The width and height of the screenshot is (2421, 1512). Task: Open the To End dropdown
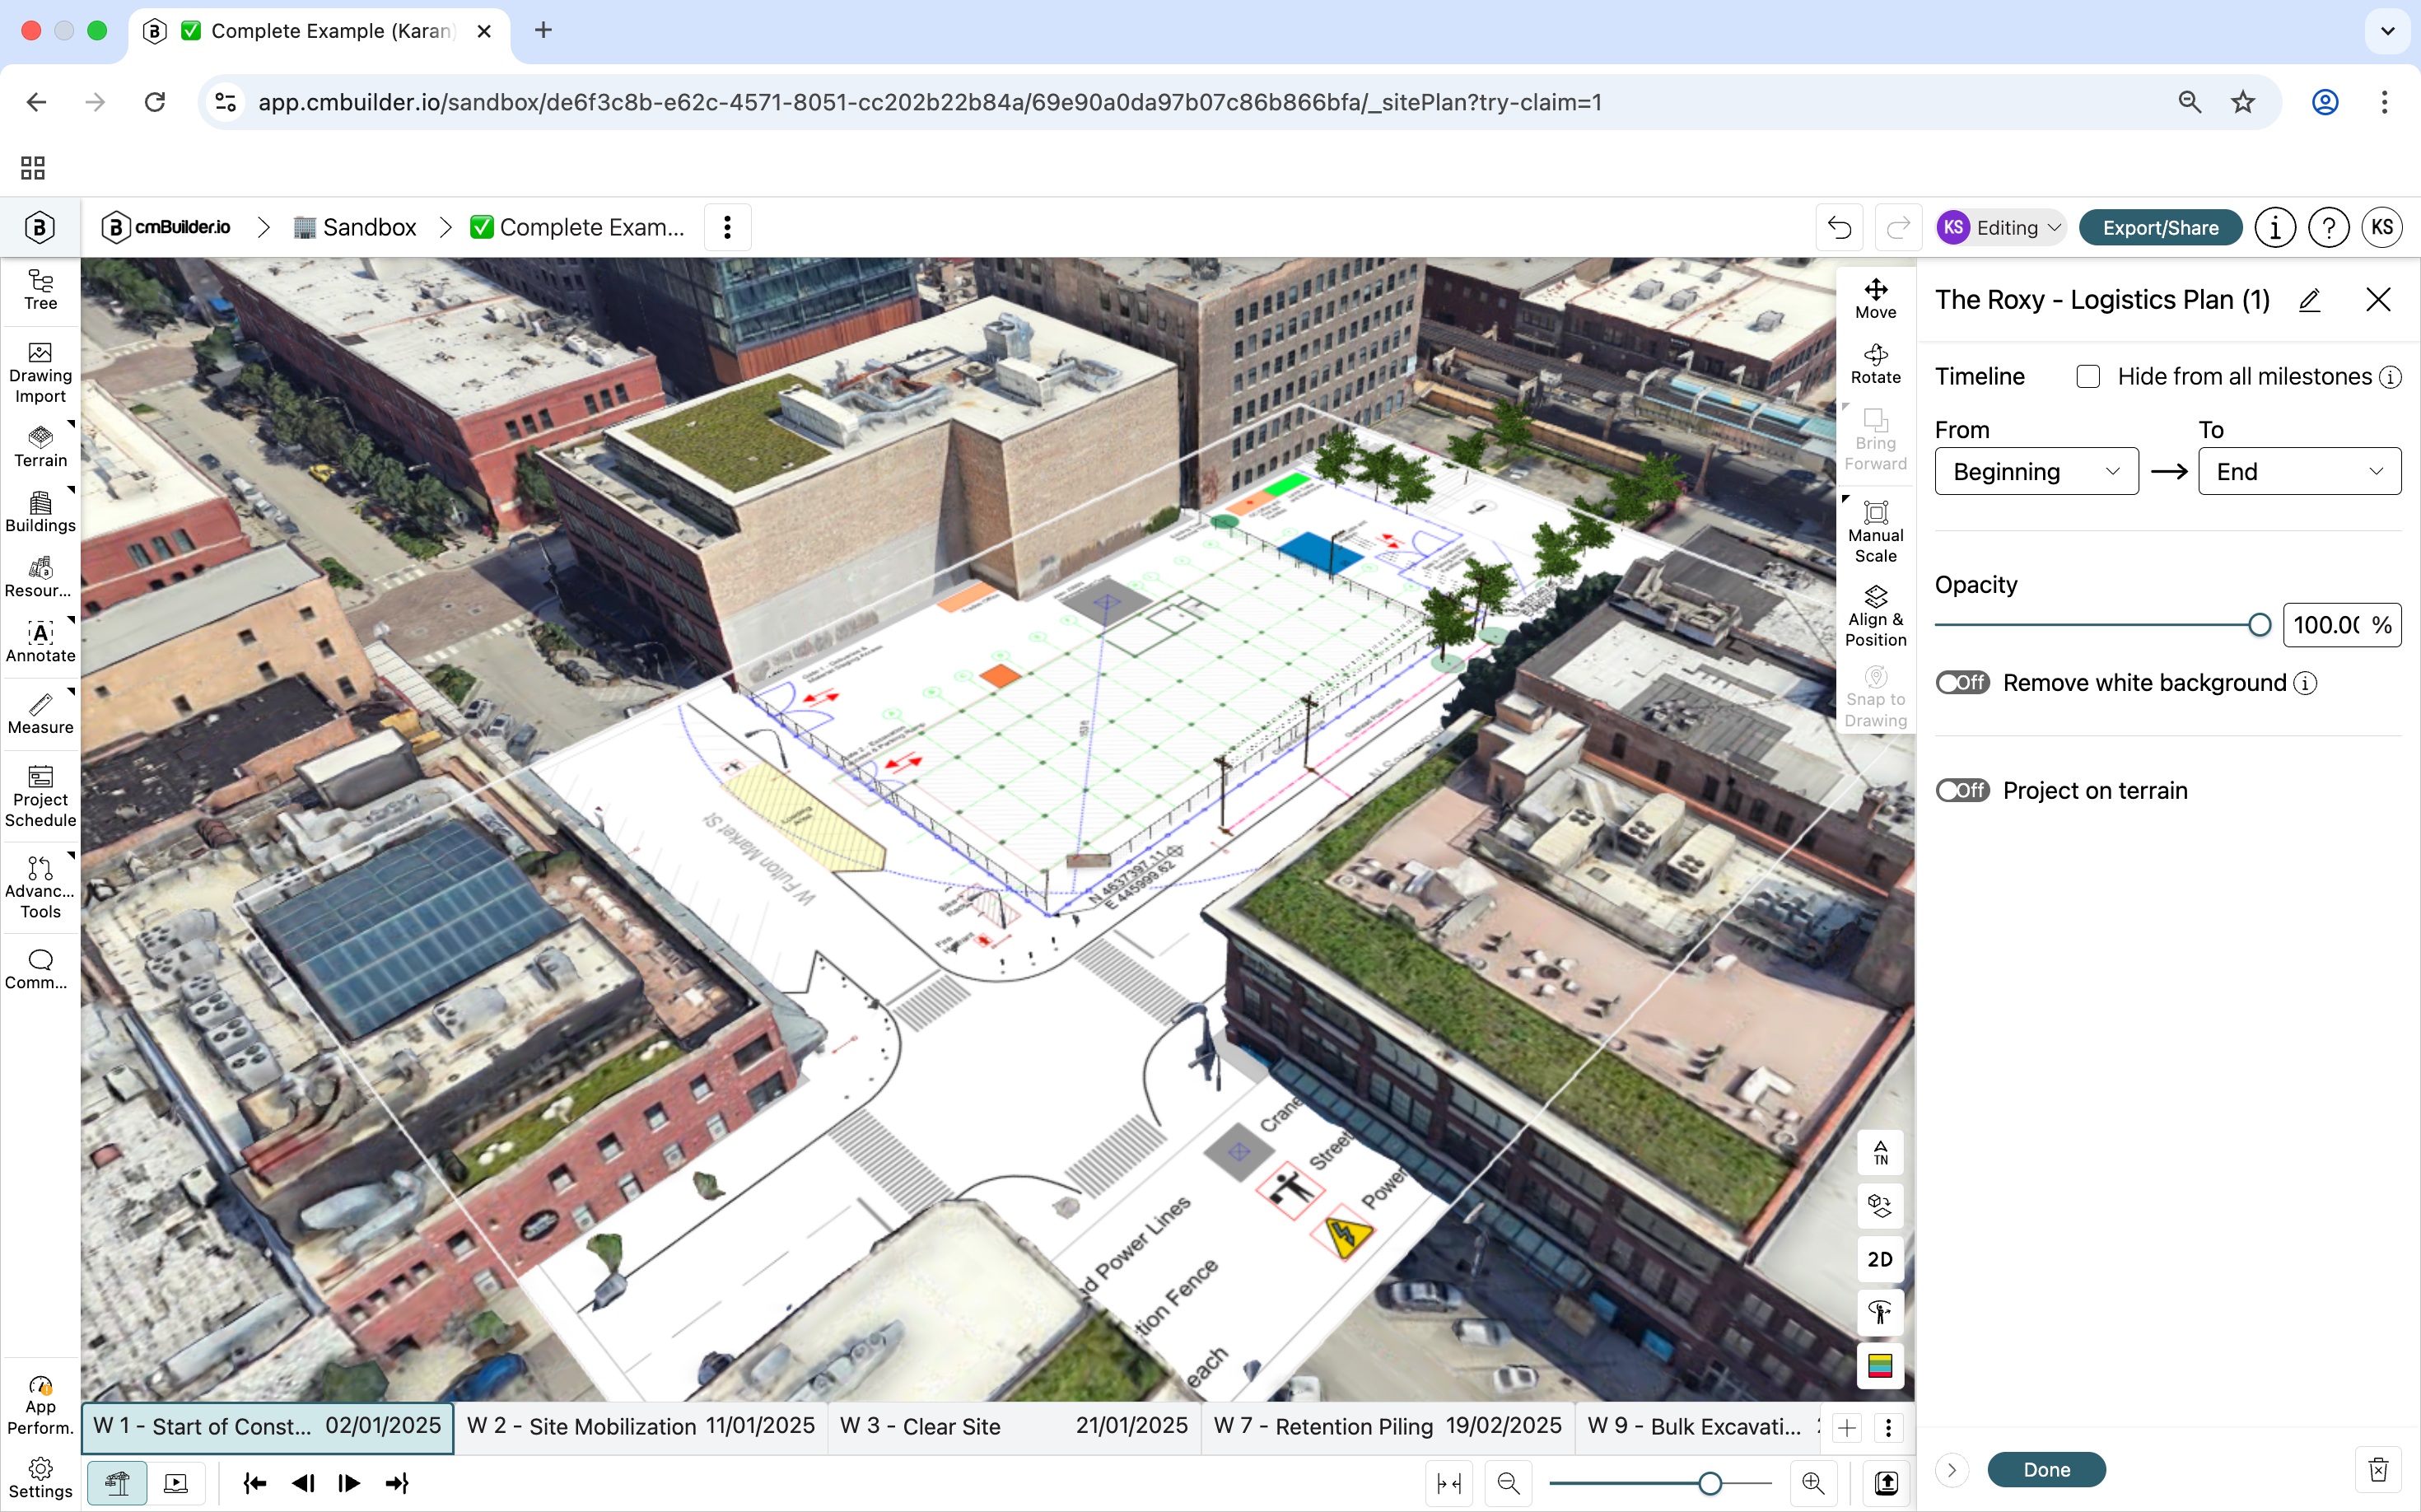point(2299,471)
